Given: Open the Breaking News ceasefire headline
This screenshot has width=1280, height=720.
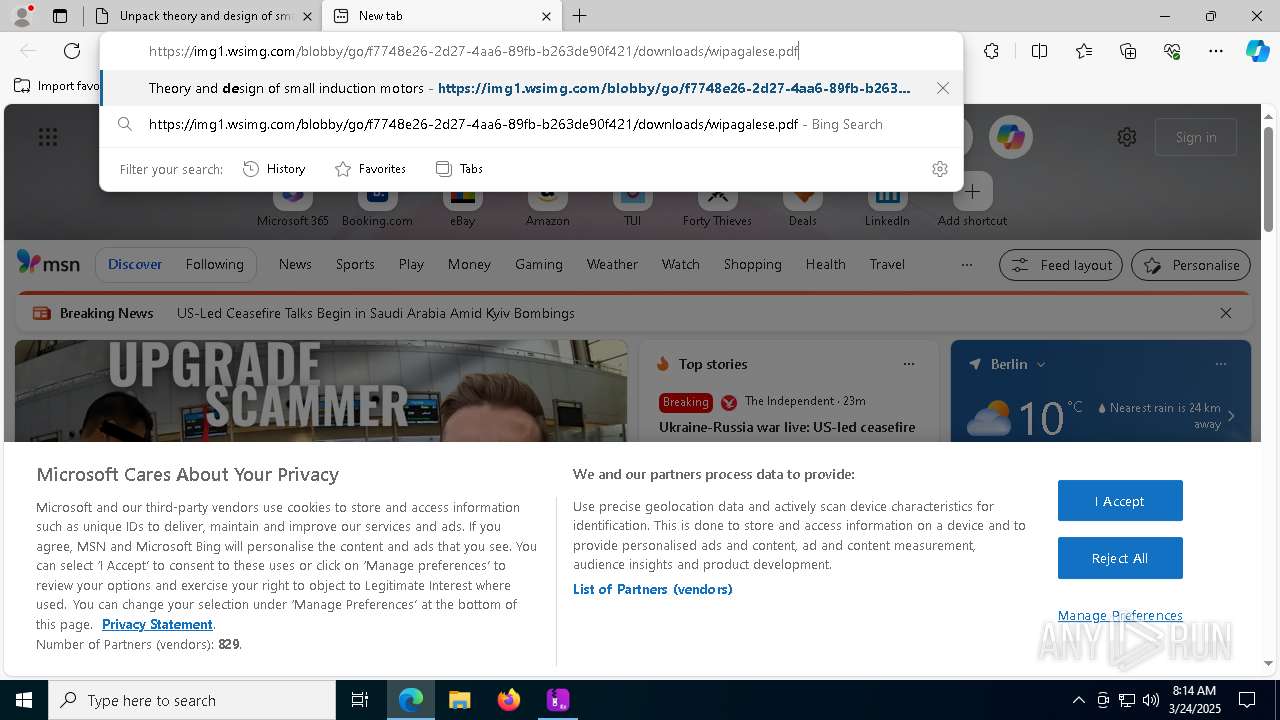Looking at the screenshot, I should pyautogui.click(x=375, y=313).
